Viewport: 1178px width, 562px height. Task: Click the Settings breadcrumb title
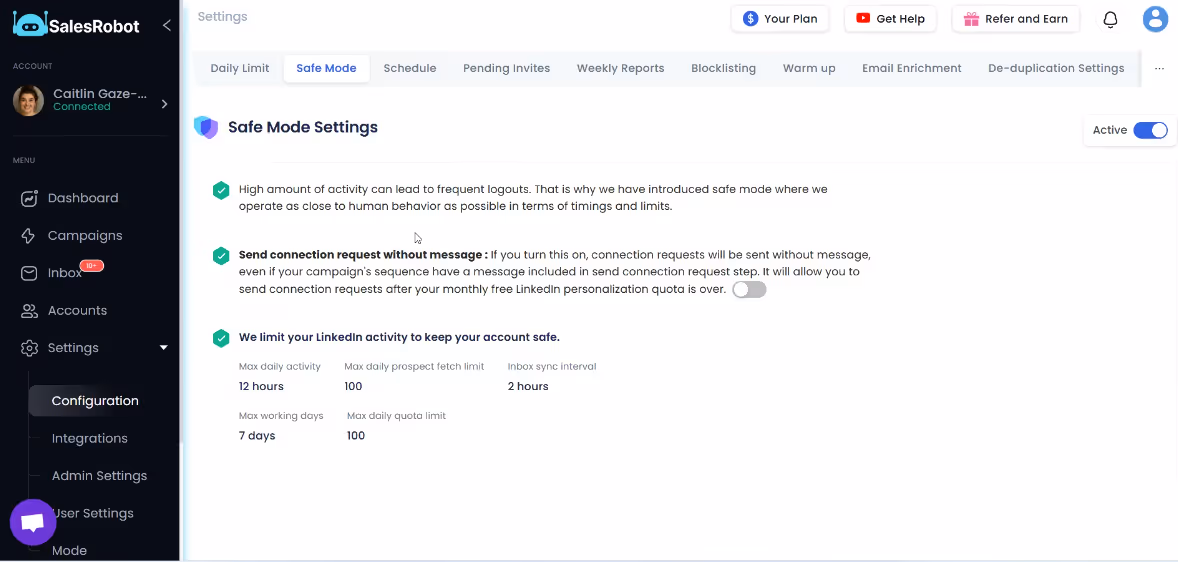pyautogui.click(x=222, y=17)
